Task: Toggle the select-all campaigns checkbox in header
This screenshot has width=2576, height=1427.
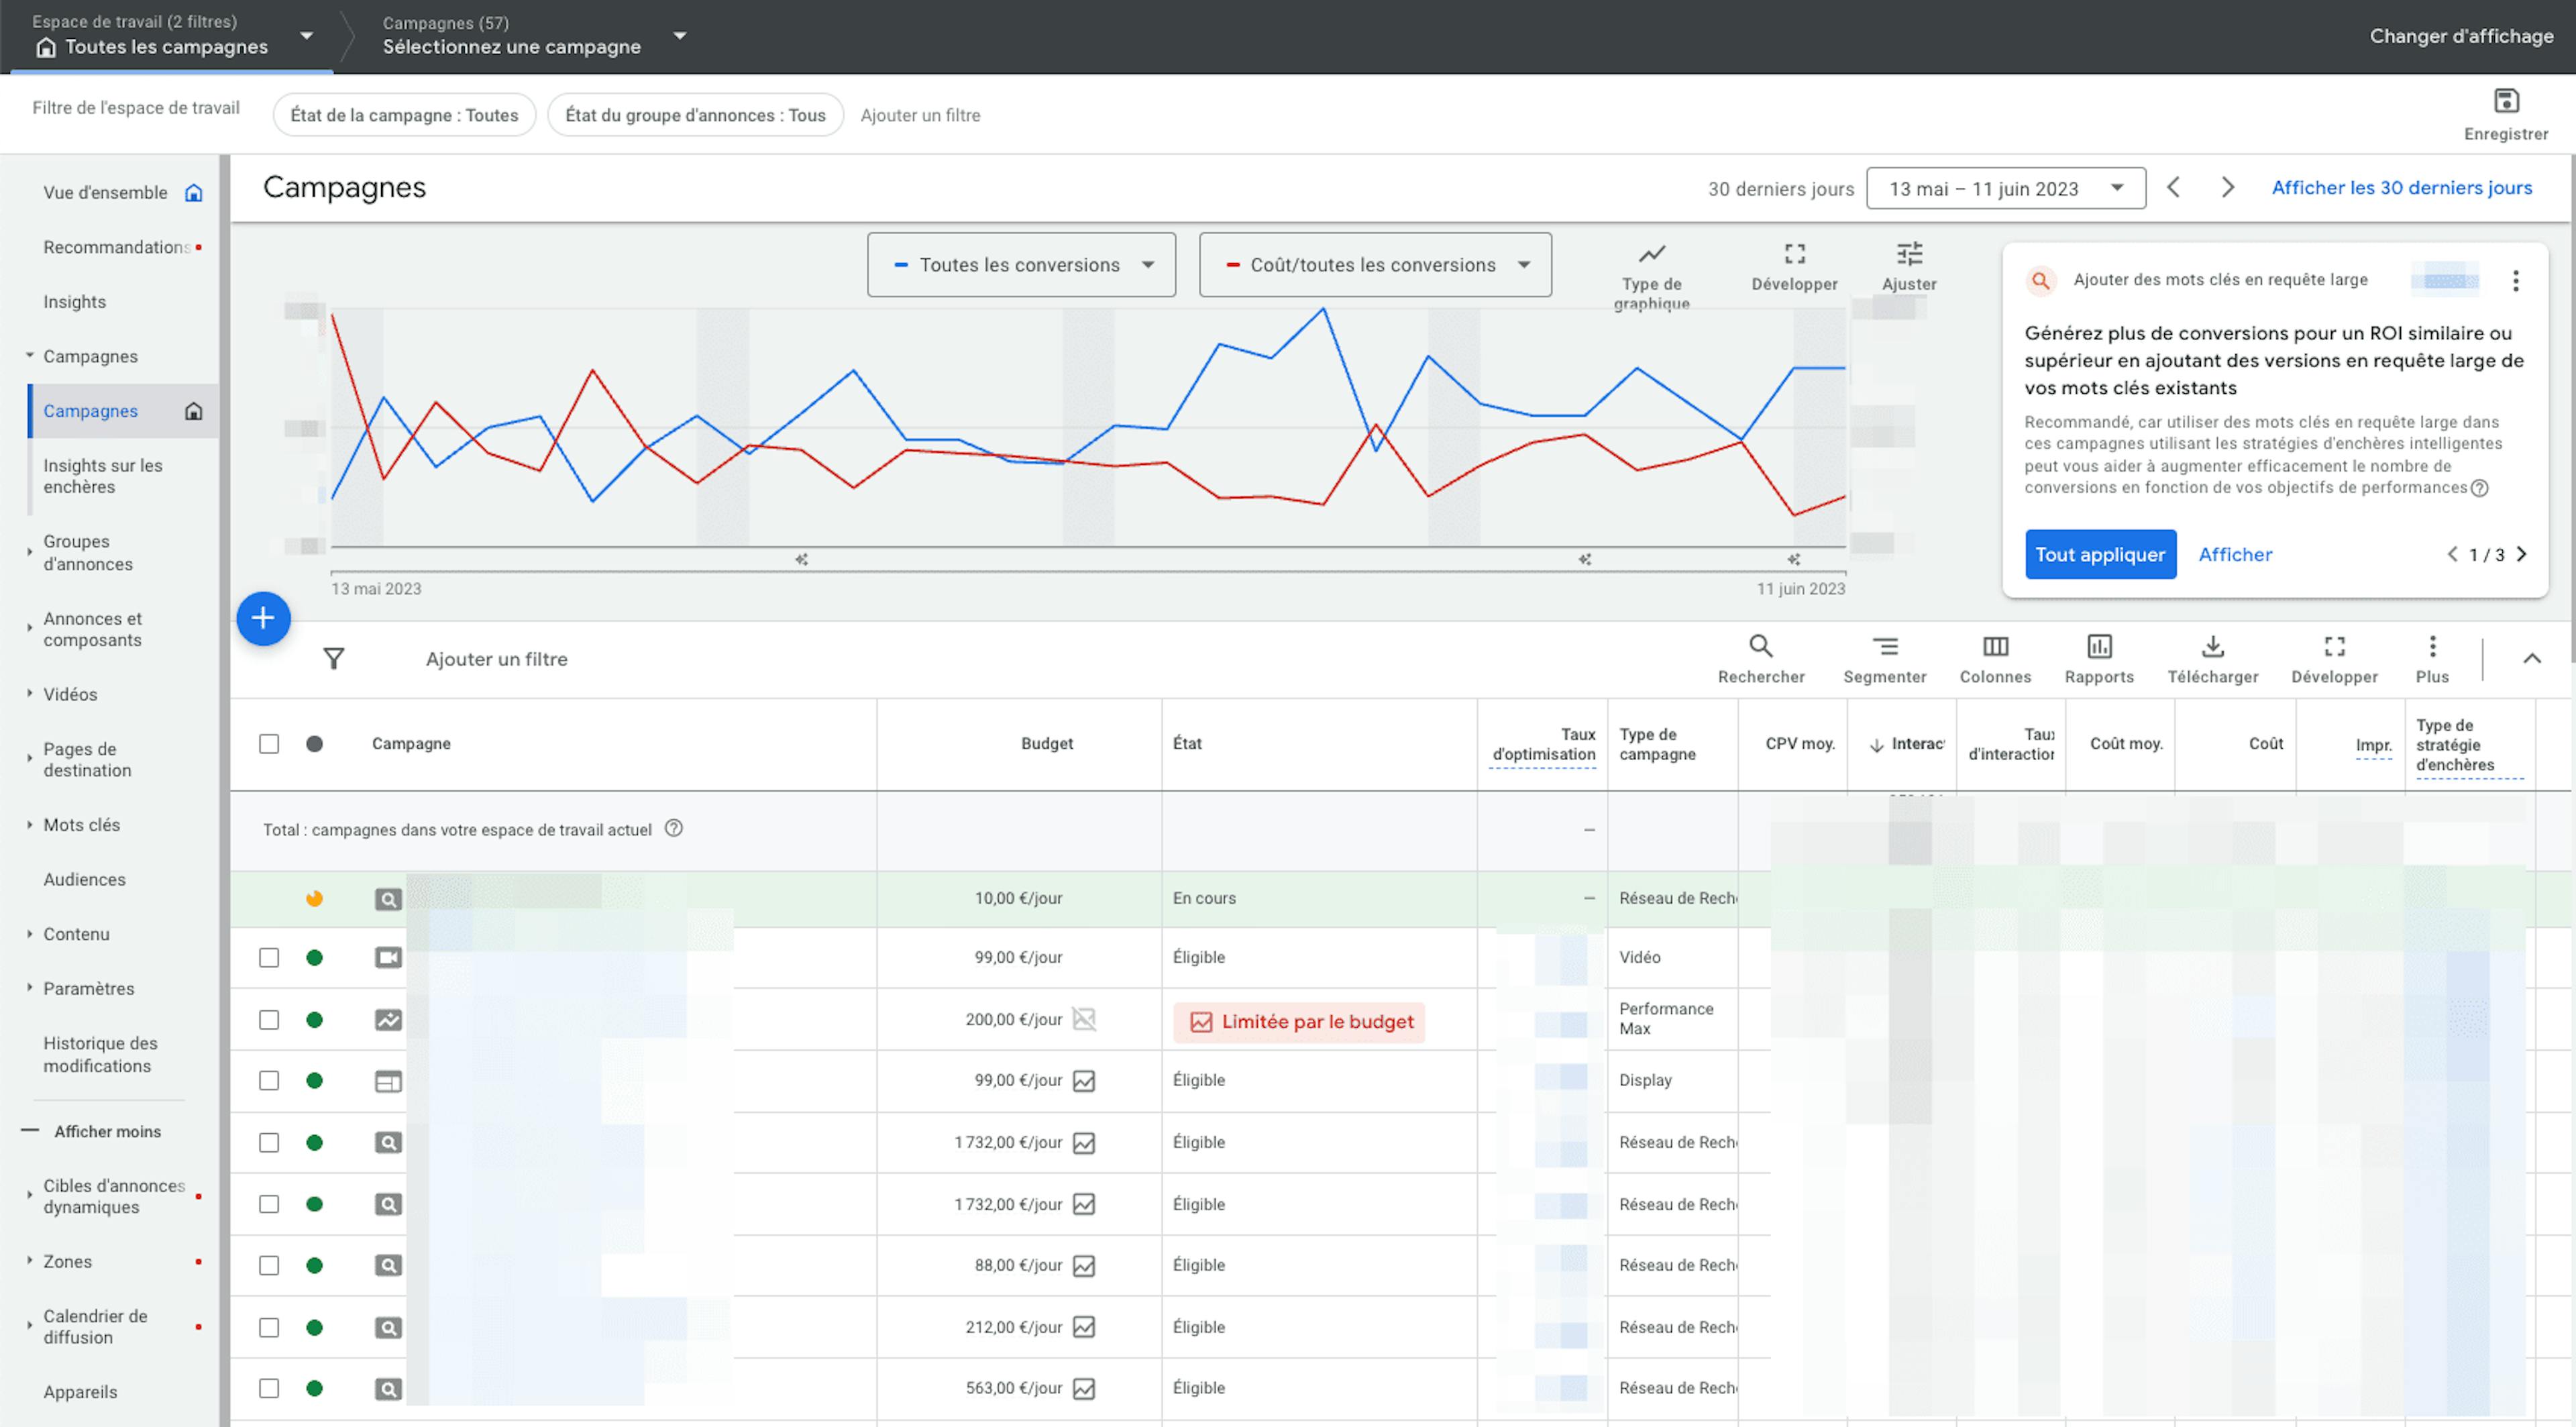Action: [269, 744]
